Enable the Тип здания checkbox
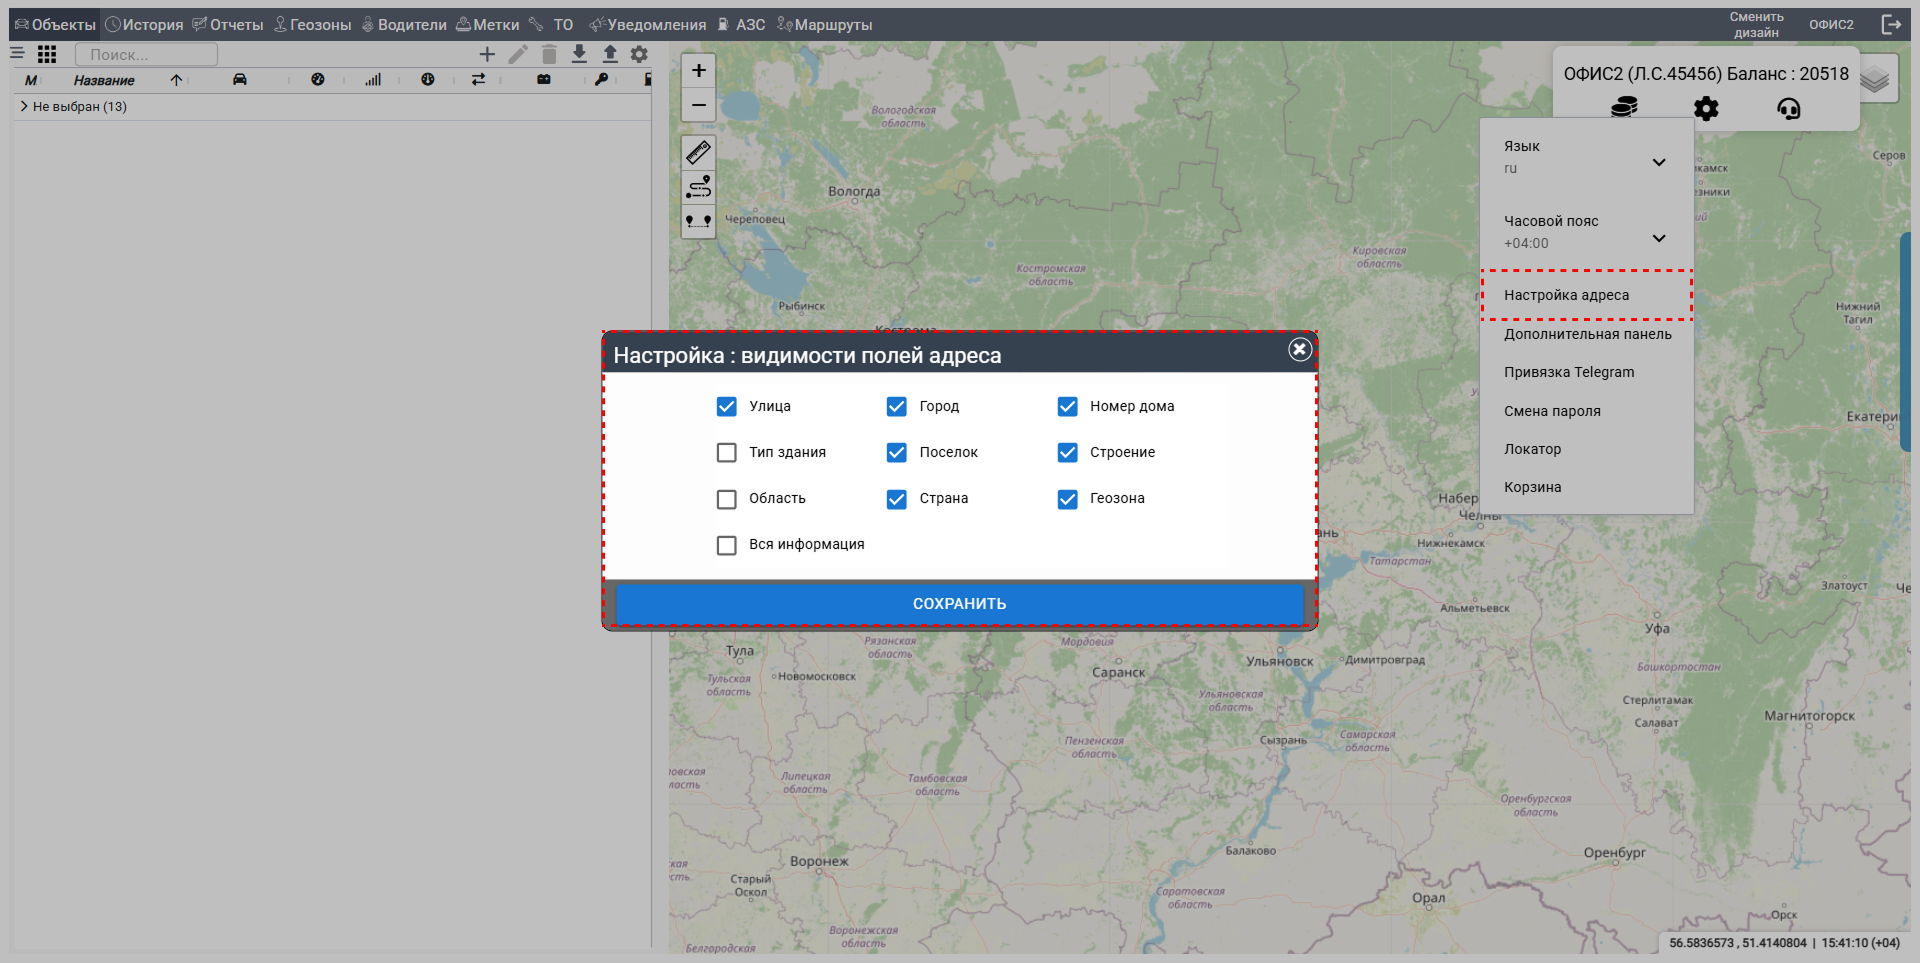Viewport: 1920px width, 963px height. tap(727, 453)
